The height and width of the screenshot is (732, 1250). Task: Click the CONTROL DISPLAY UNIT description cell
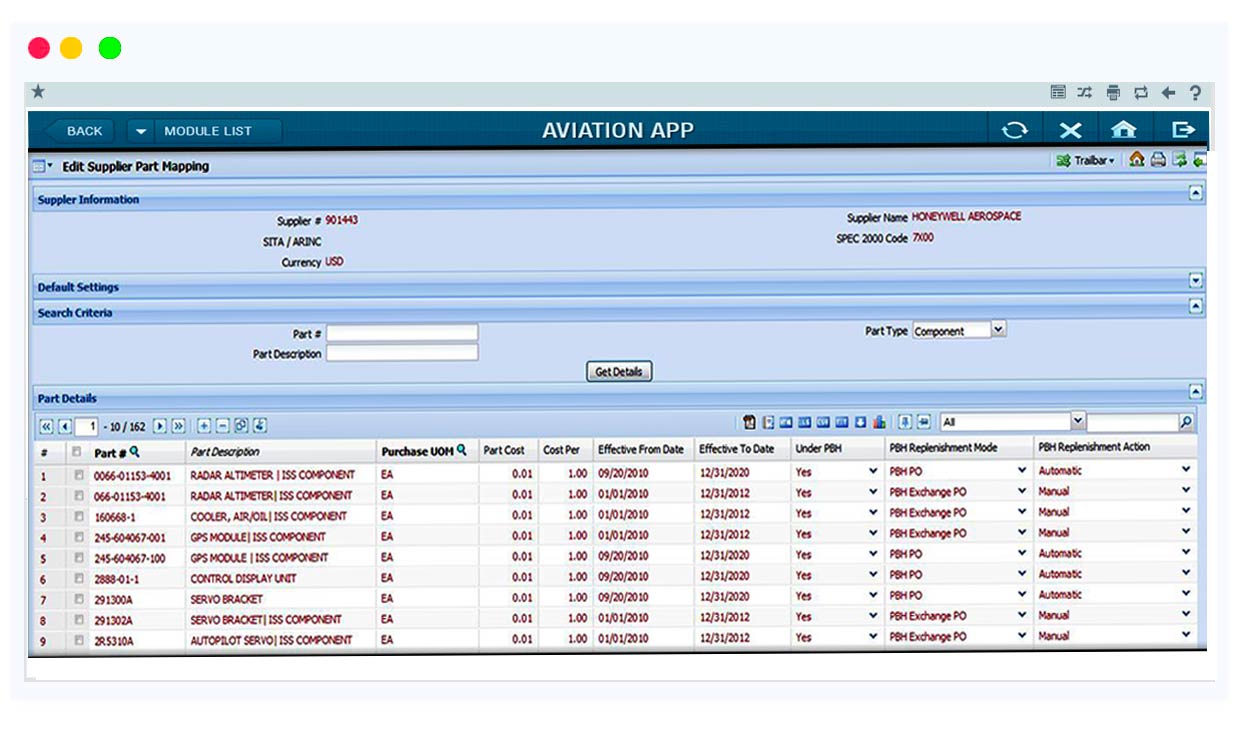pyautogui.click(x=243, y=578)
